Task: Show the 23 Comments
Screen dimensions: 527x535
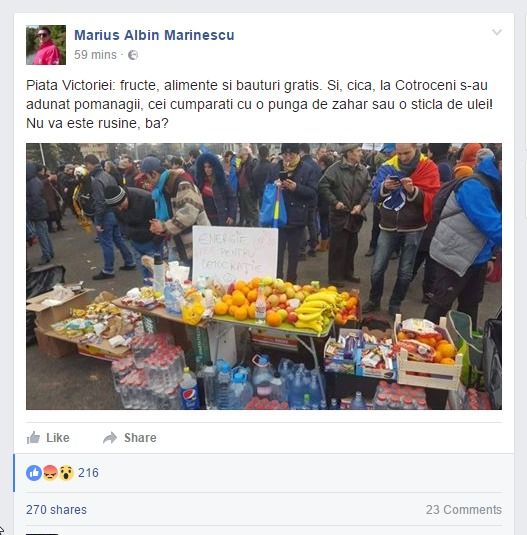Action: pyautogui.click(x=464, y=510)
